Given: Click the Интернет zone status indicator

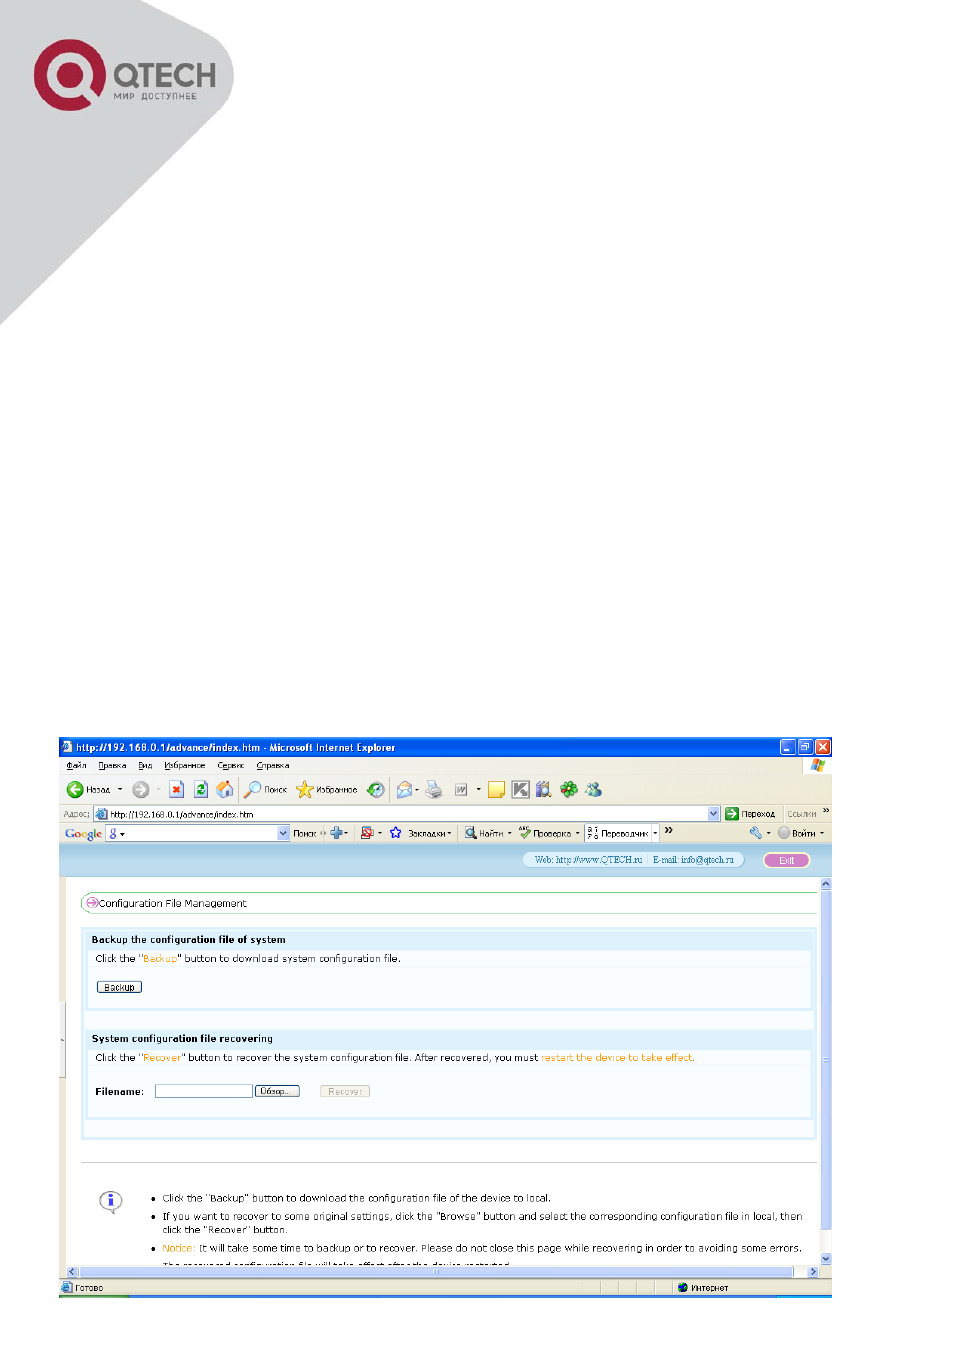Looking at the screenshot, I should tap(703, 1288).
